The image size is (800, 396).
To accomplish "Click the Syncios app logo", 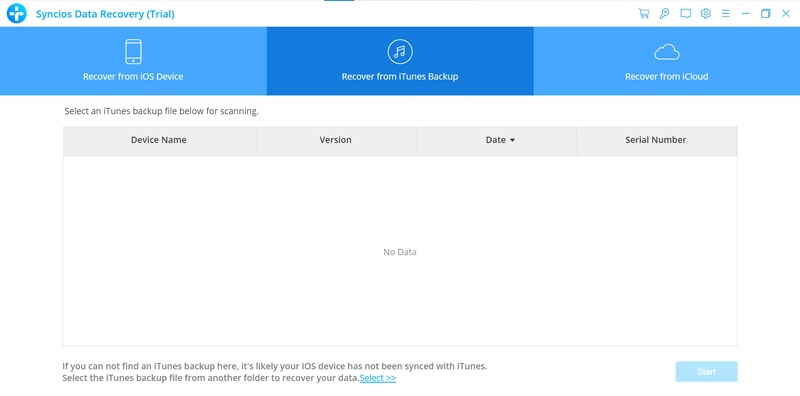I will 16,14.
